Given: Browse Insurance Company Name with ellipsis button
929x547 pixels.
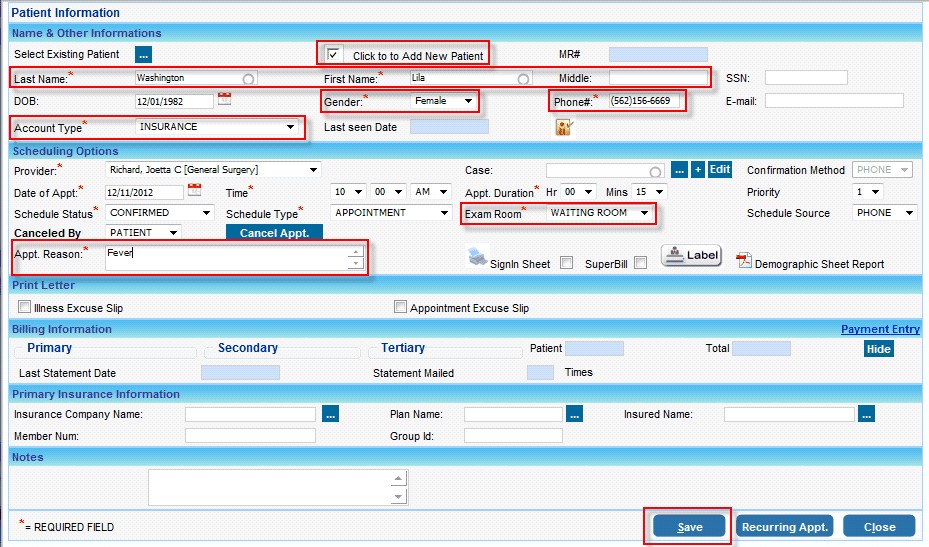Looking at the screenshot, I should (331, 413).
